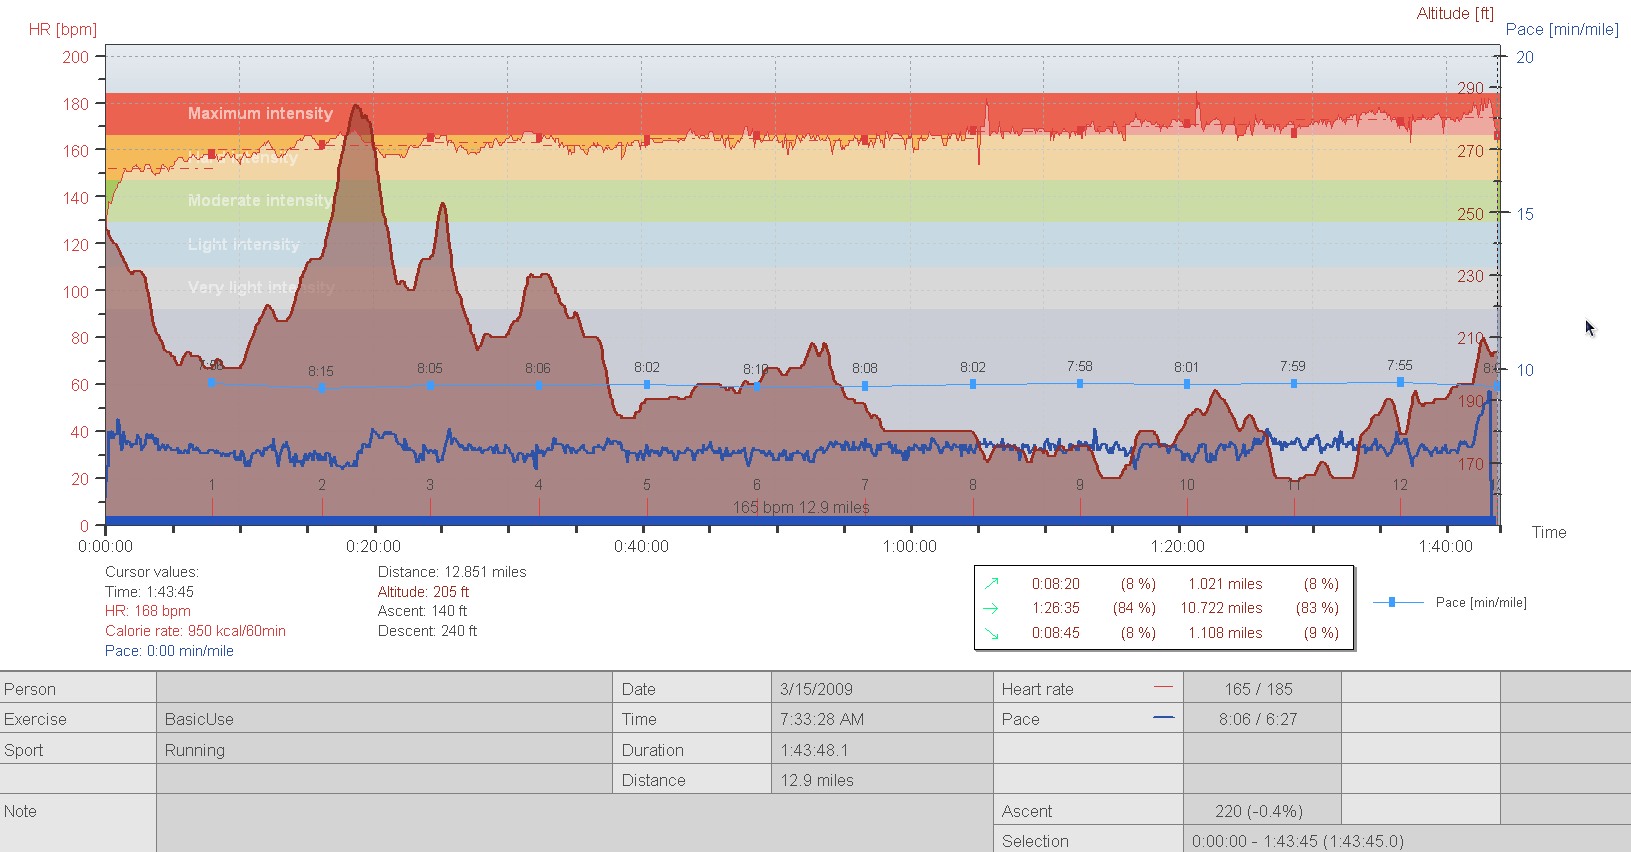Click the Note text field
The width and height of the screenshot is (1631, 852).
(x=574, y=822)
